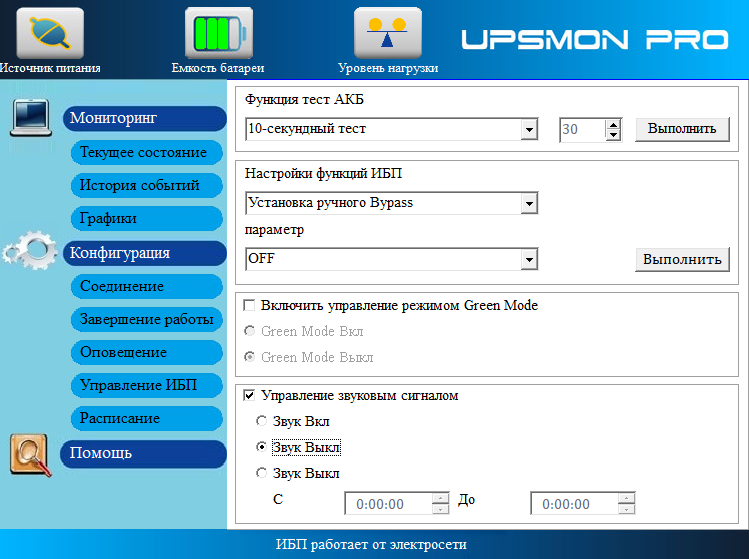
Task: Select Звук Вкл radio button
Action: pyautogui.click(x=261, y=421)
